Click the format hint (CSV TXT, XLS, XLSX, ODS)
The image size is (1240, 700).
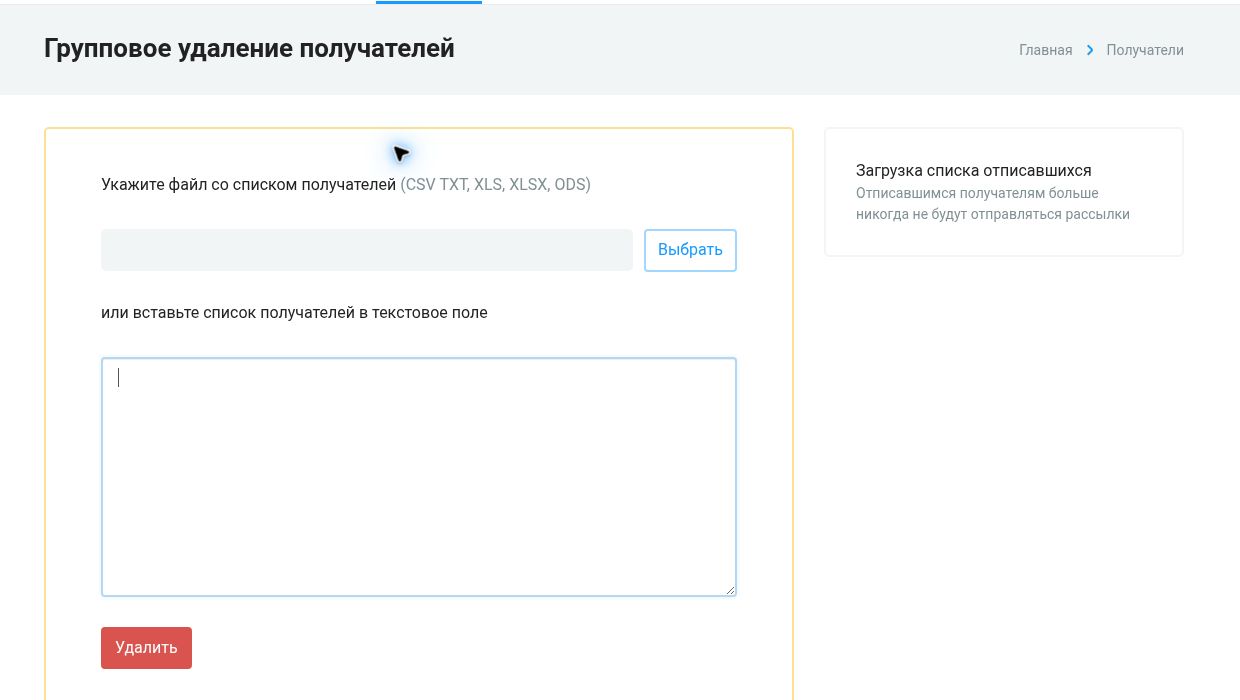click(496, 185)
